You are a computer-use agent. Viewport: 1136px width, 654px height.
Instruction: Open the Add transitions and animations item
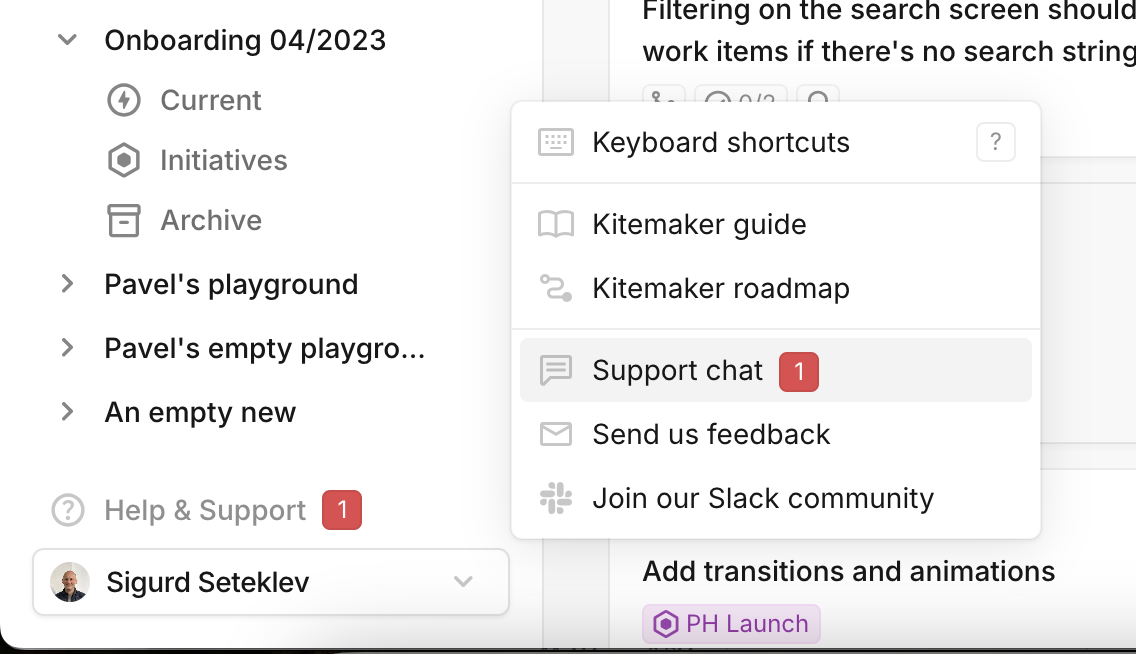click(848, 571)
